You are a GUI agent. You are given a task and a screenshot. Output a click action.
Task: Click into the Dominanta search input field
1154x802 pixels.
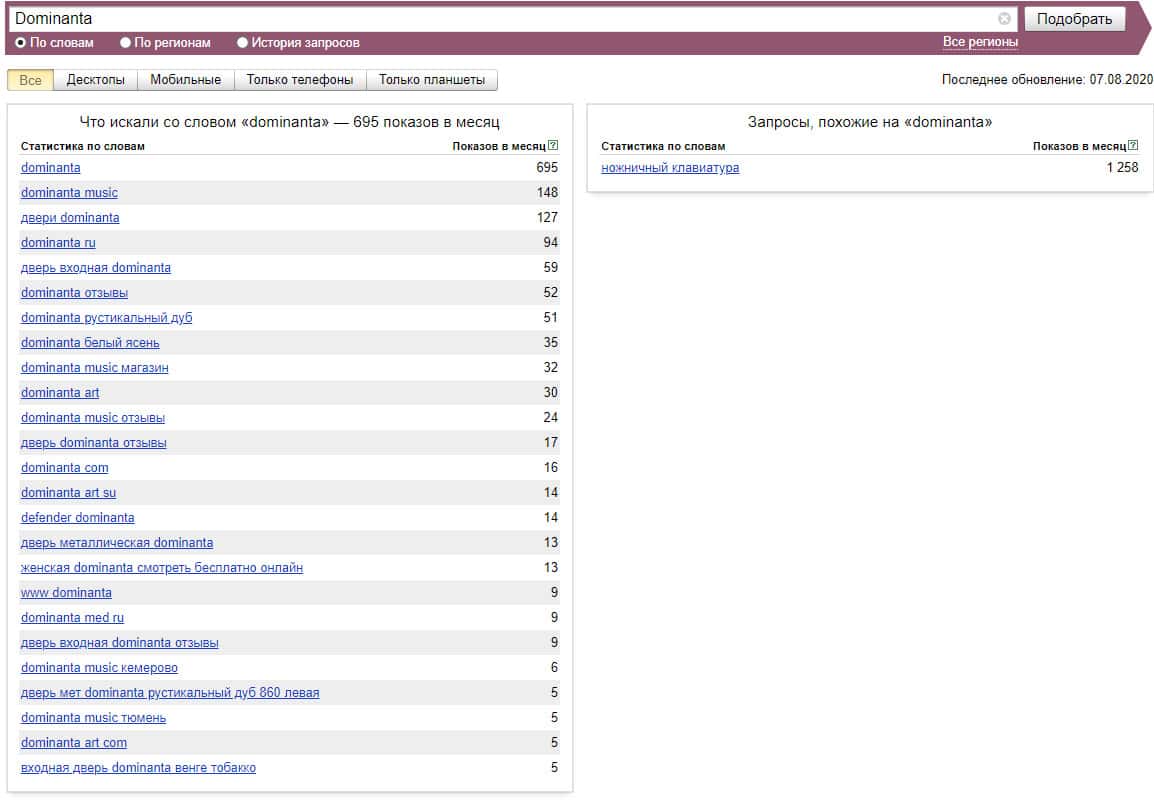tap(500, 19)
